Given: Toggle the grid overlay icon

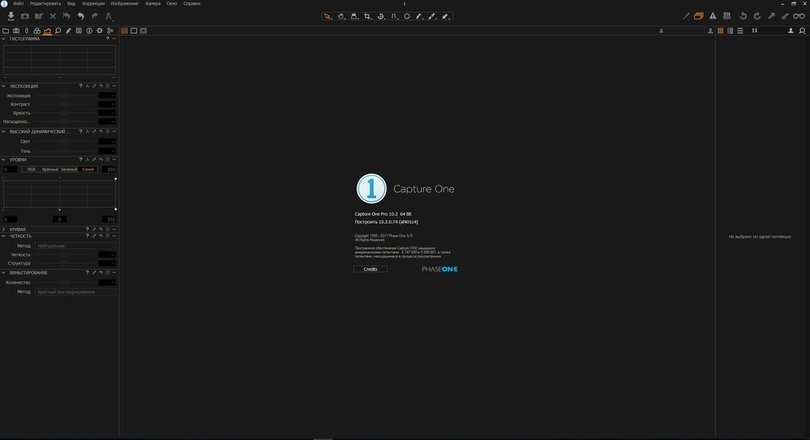Looking at the screenshot, I should 727,16.
